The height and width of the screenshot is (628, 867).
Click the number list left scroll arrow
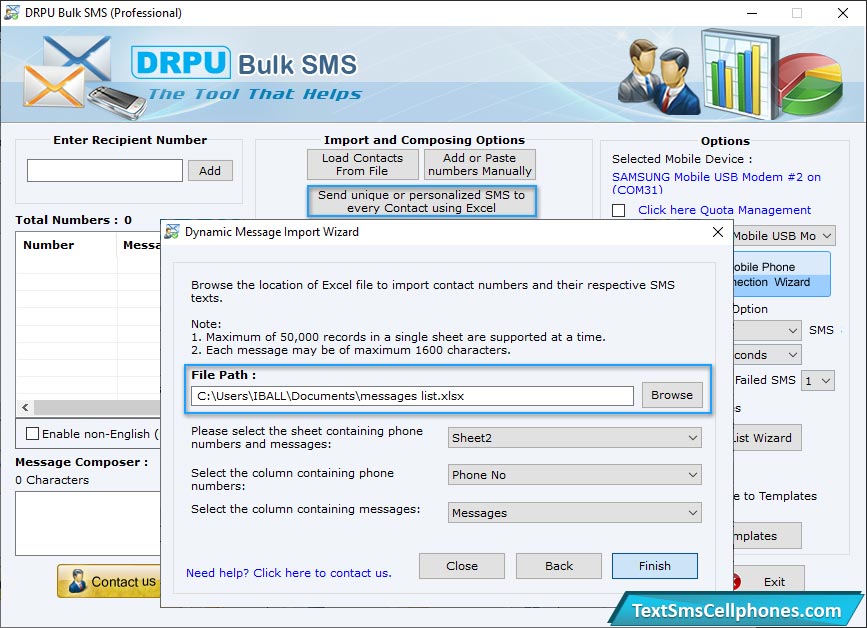pyautogui.click(x=25, y=407)
